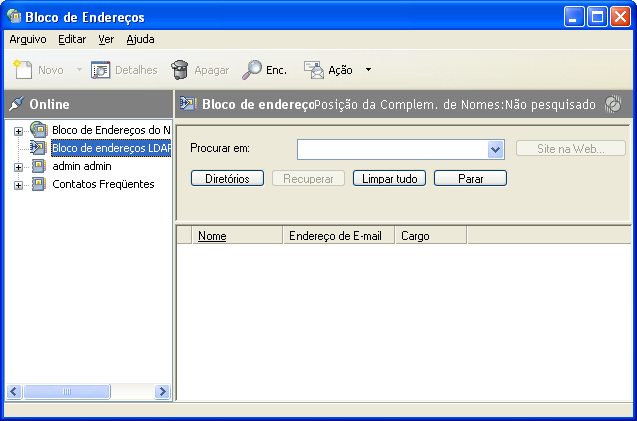Click the title bar application icon

click(14, 16)
